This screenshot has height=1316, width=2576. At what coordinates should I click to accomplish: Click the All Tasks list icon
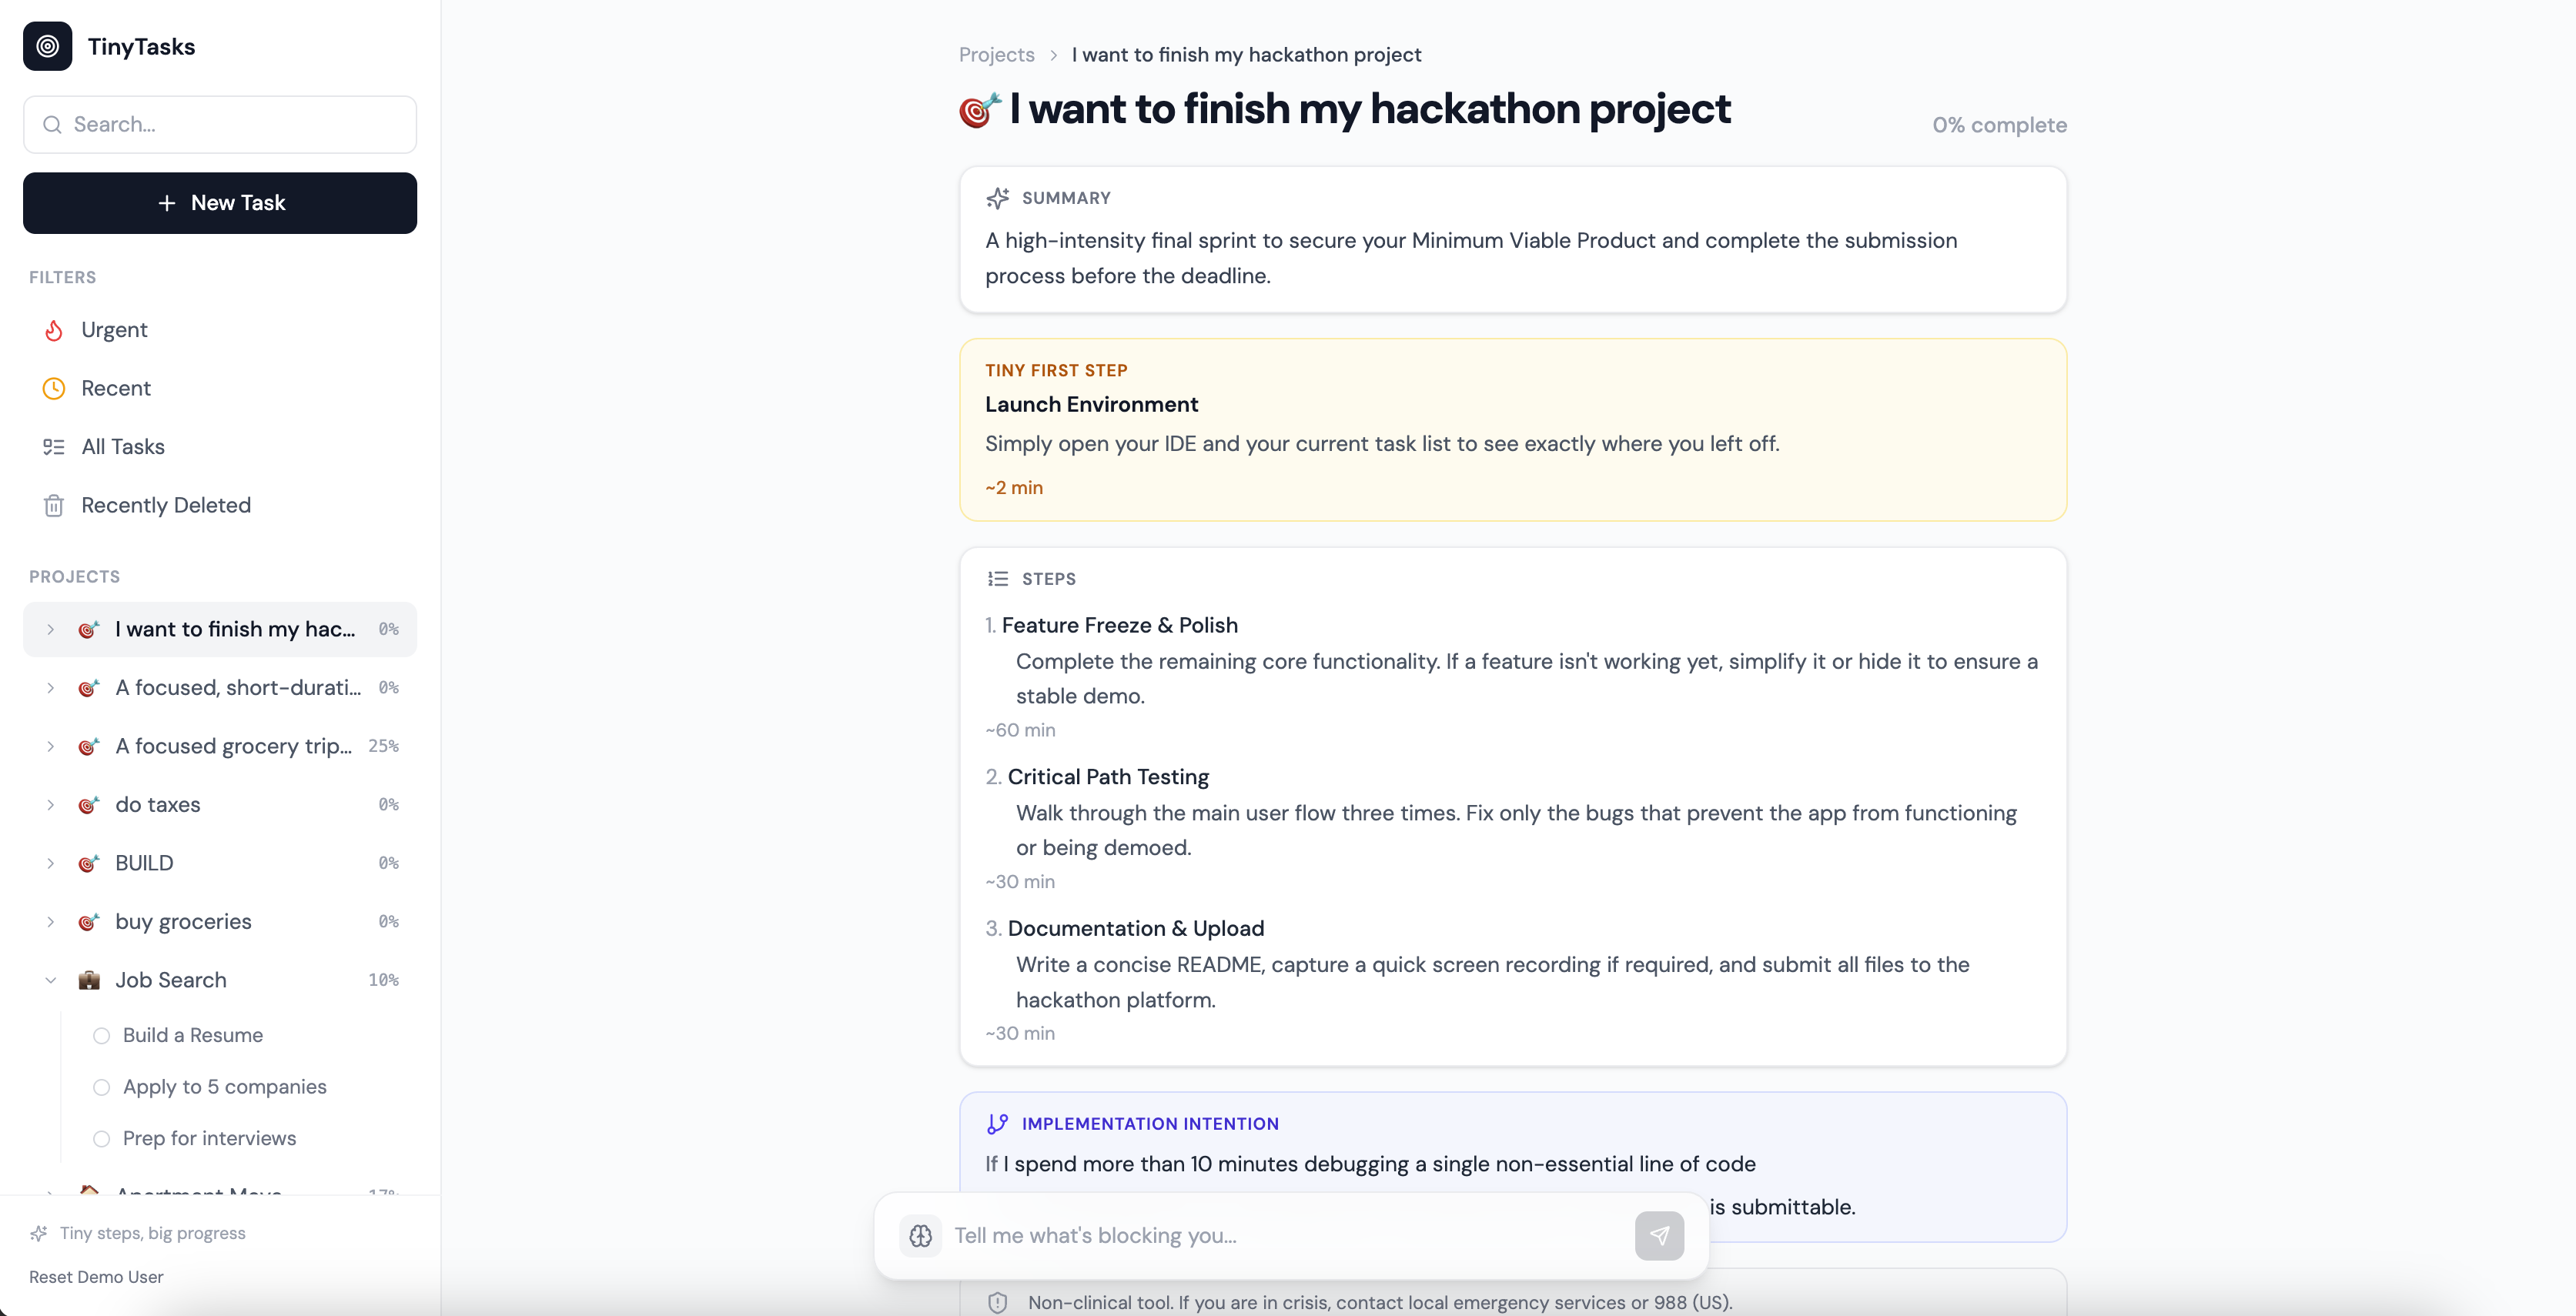(x=54, y=447)
